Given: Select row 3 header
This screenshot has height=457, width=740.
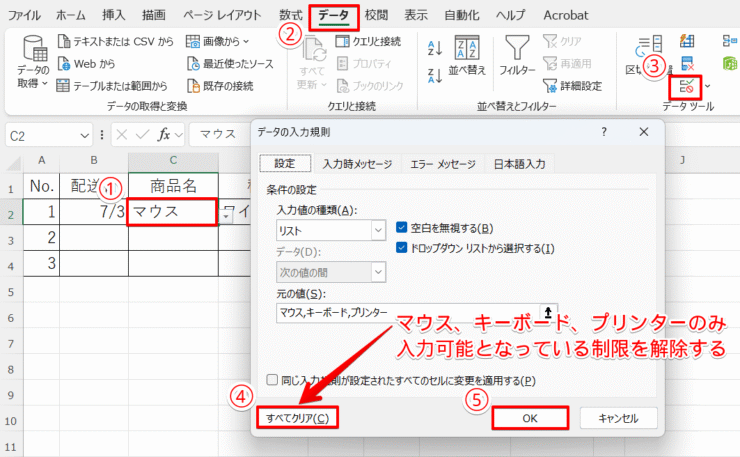Looking at the screenshot, I should tap(11, 240).
